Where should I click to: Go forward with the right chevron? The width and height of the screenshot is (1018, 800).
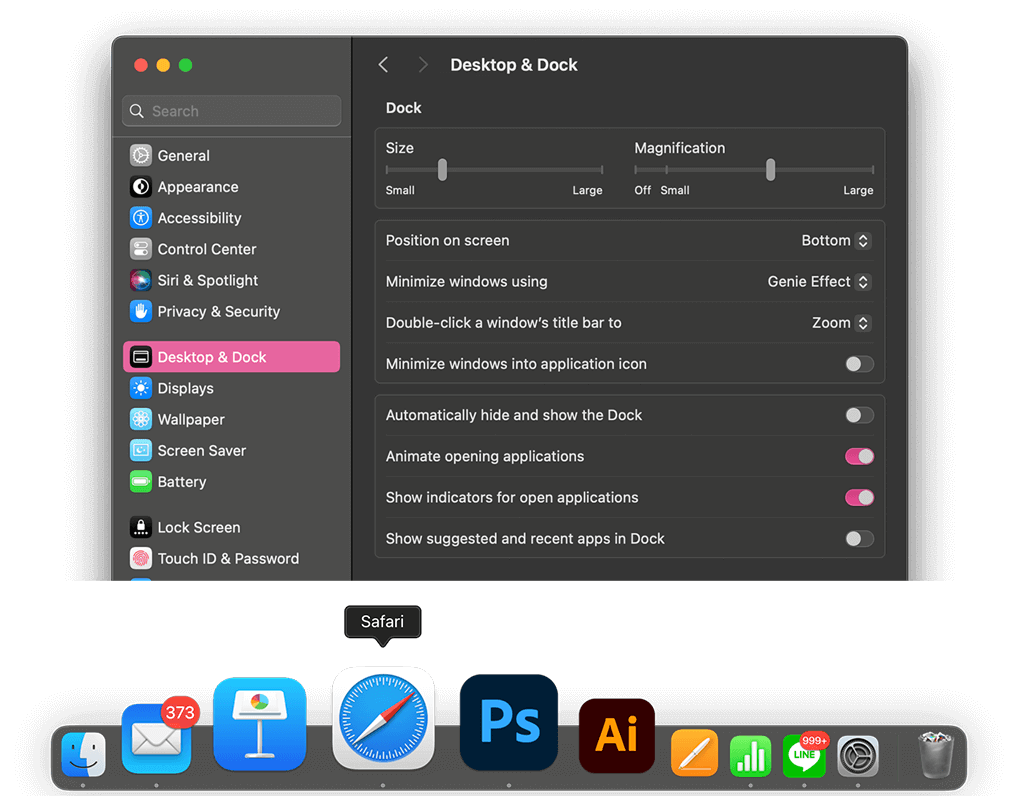point(423,65)
